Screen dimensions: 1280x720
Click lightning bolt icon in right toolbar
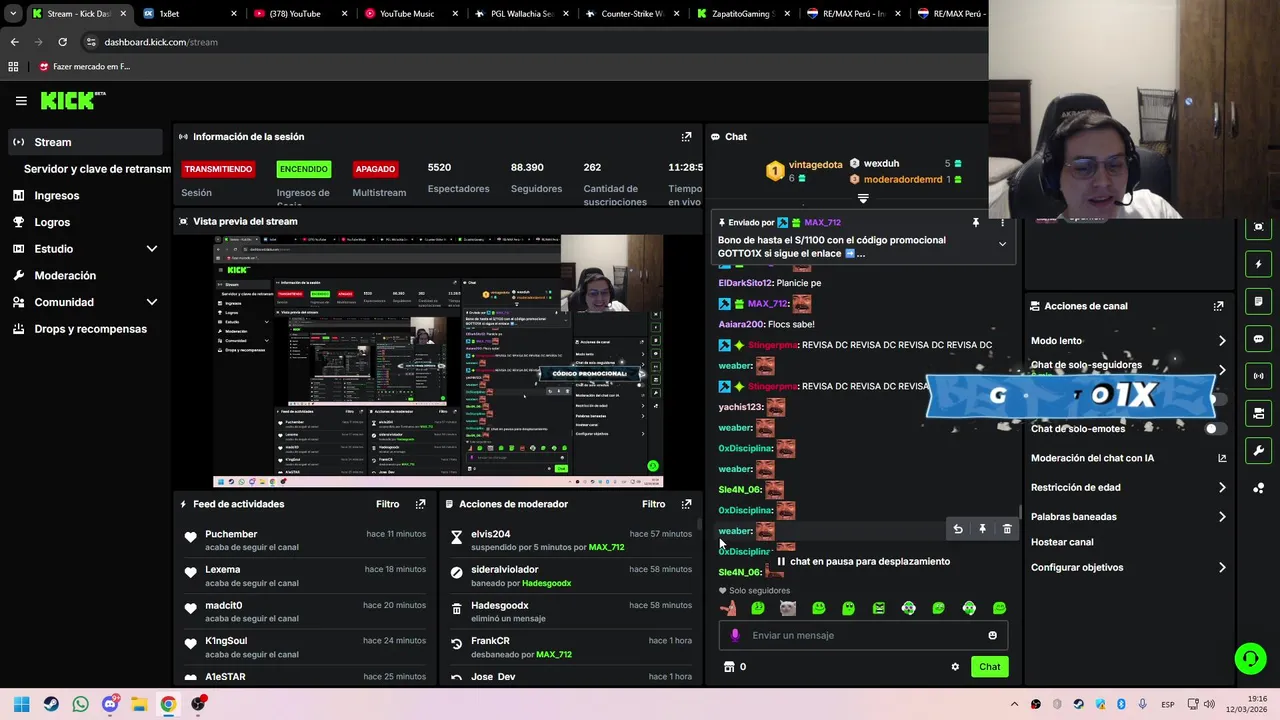pyautogui.click(x=1258, y=265)
